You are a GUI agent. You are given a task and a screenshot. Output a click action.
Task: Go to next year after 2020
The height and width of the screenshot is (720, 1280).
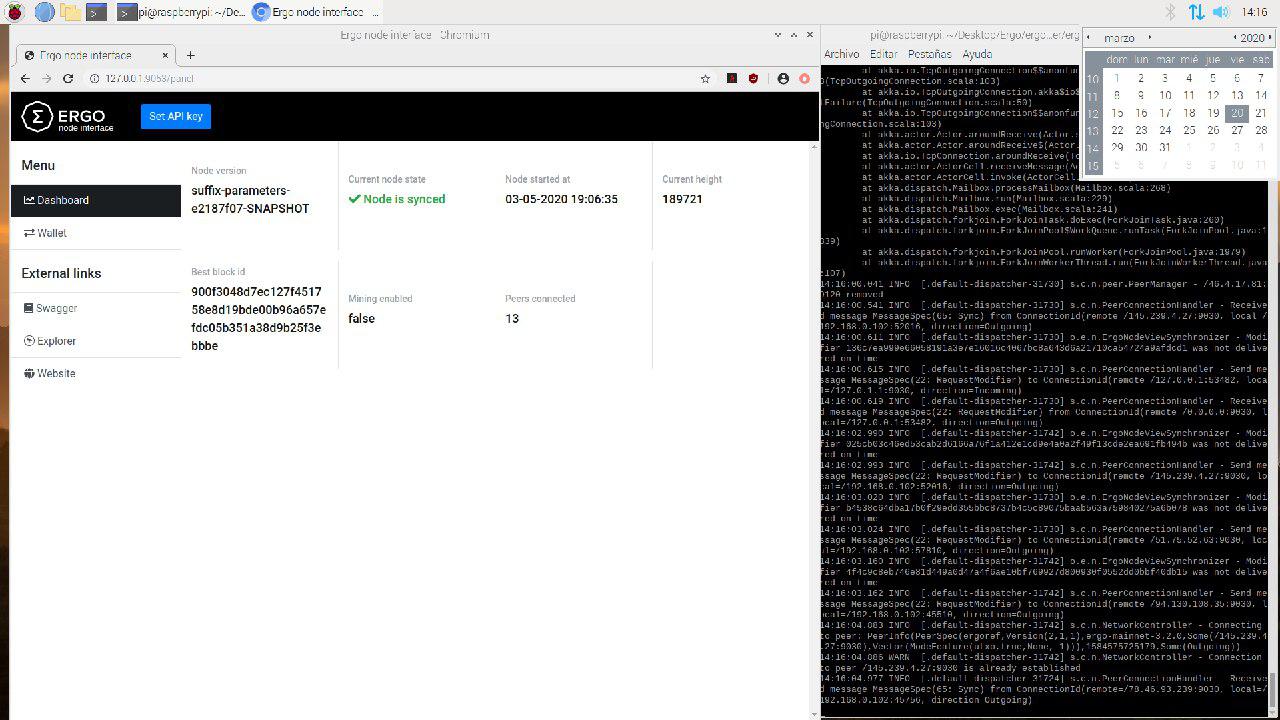tap(1270, 38)
